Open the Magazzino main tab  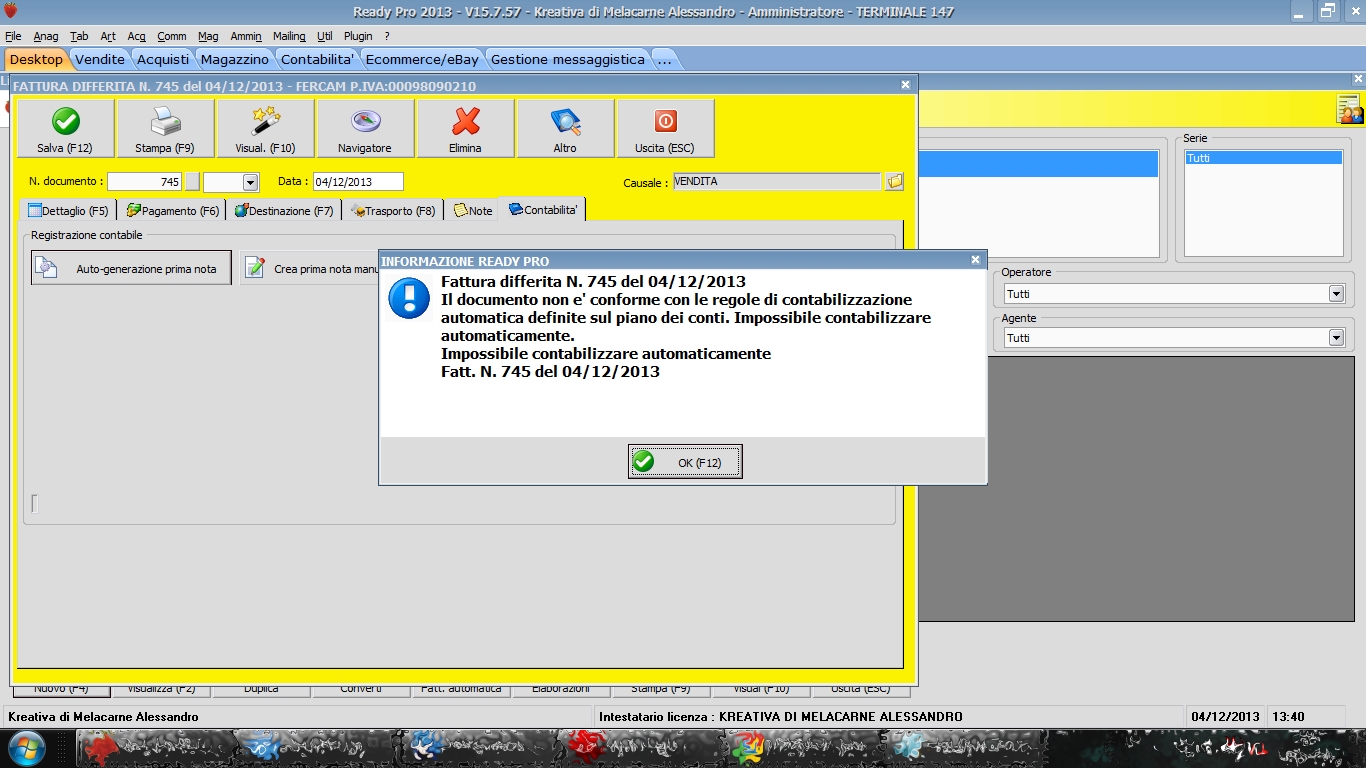click(235, 59)
